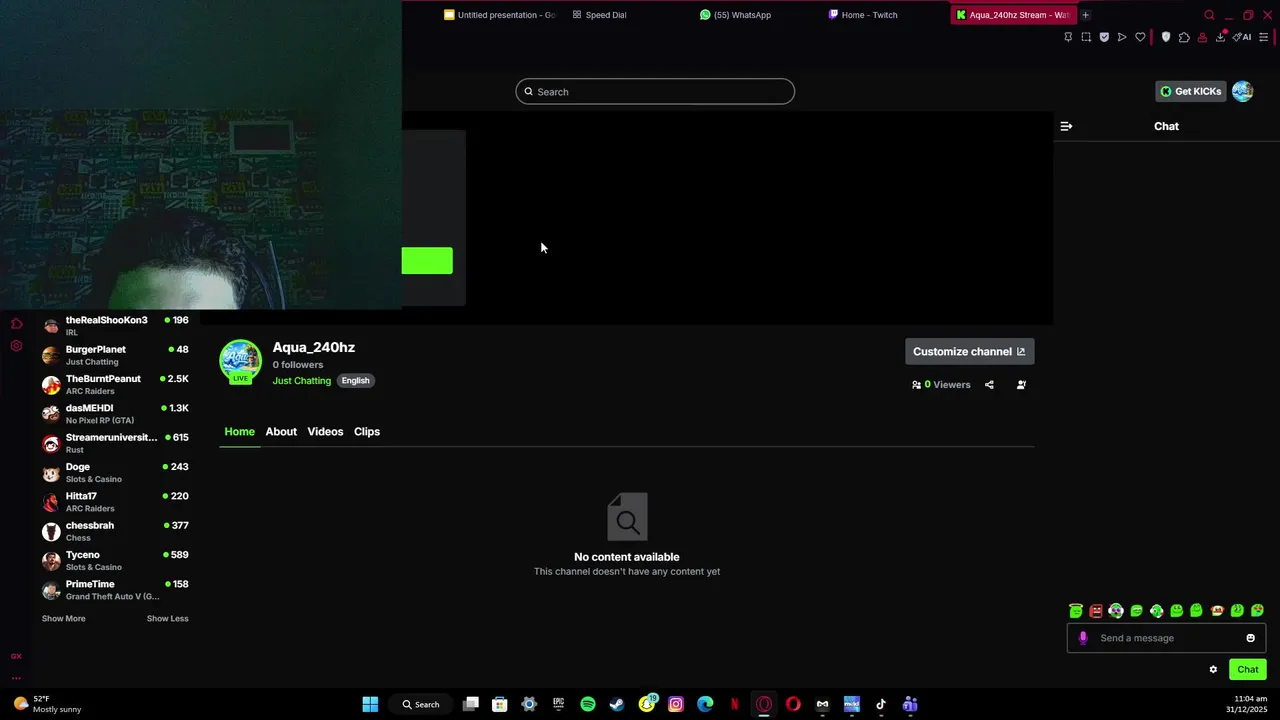Open dasMEHDI channel in sidebar
Screen dimensions: 1280x720
[x=115, y=414]
